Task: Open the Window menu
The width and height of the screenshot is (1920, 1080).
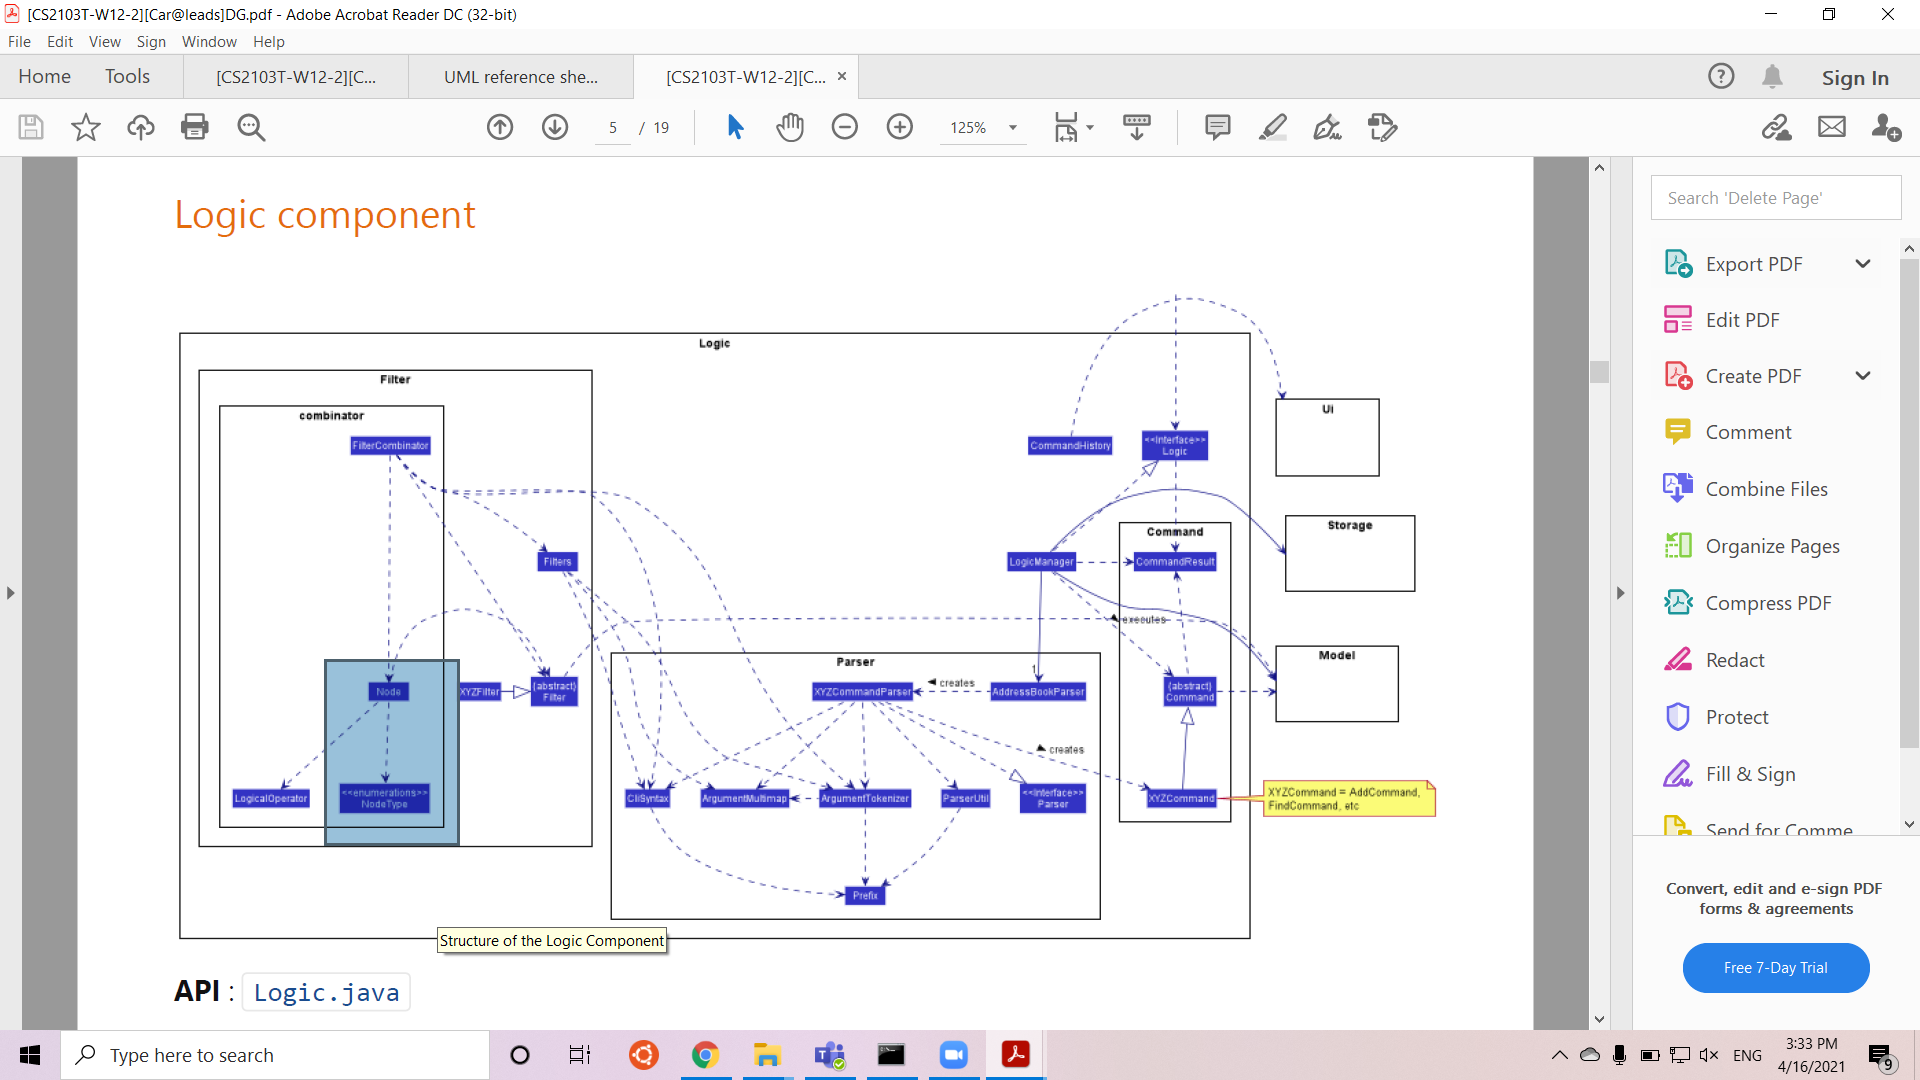Action: click(x=209, y=41)
